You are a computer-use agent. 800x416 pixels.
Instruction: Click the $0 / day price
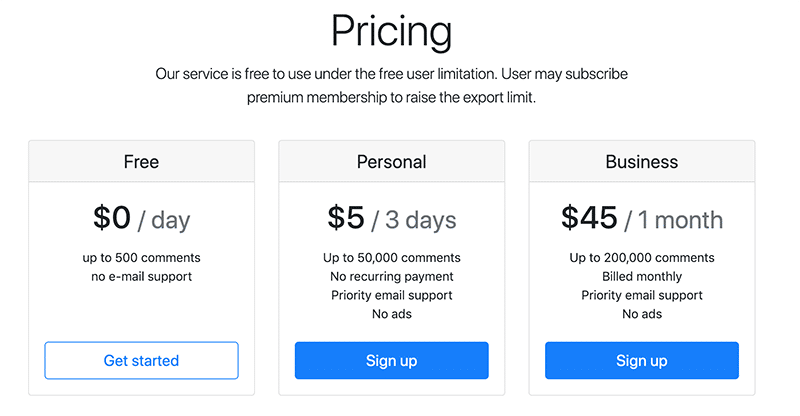141,218
